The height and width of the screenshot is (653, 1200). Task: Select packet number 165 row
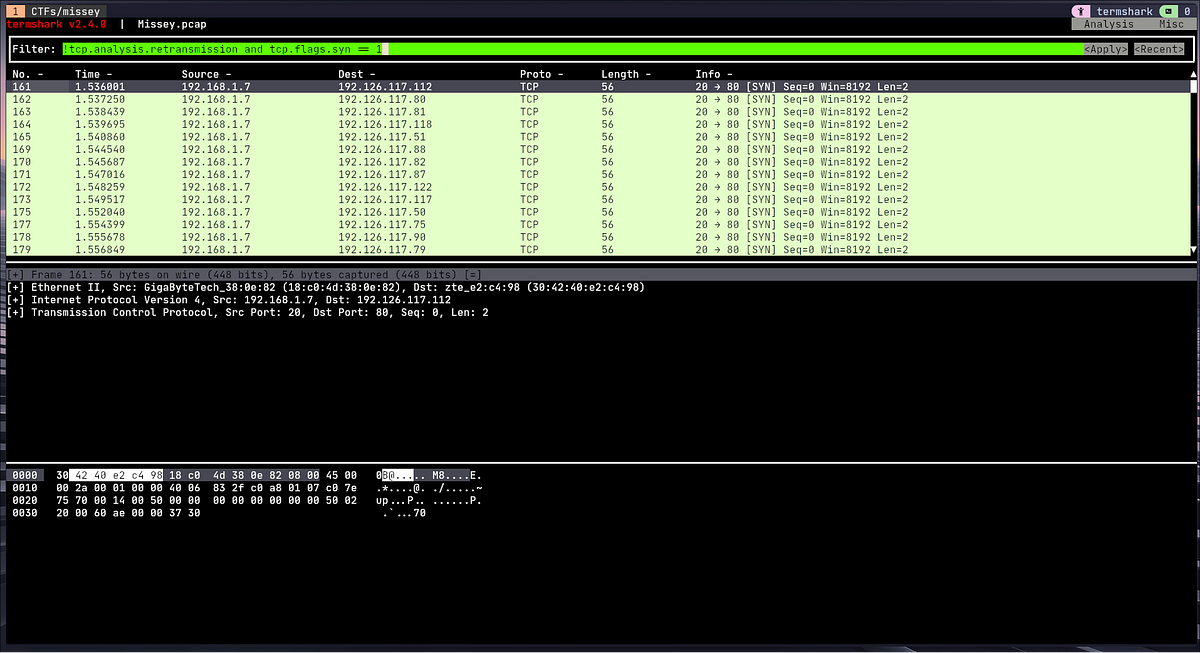pyautogui.click(x=598, y=137)
